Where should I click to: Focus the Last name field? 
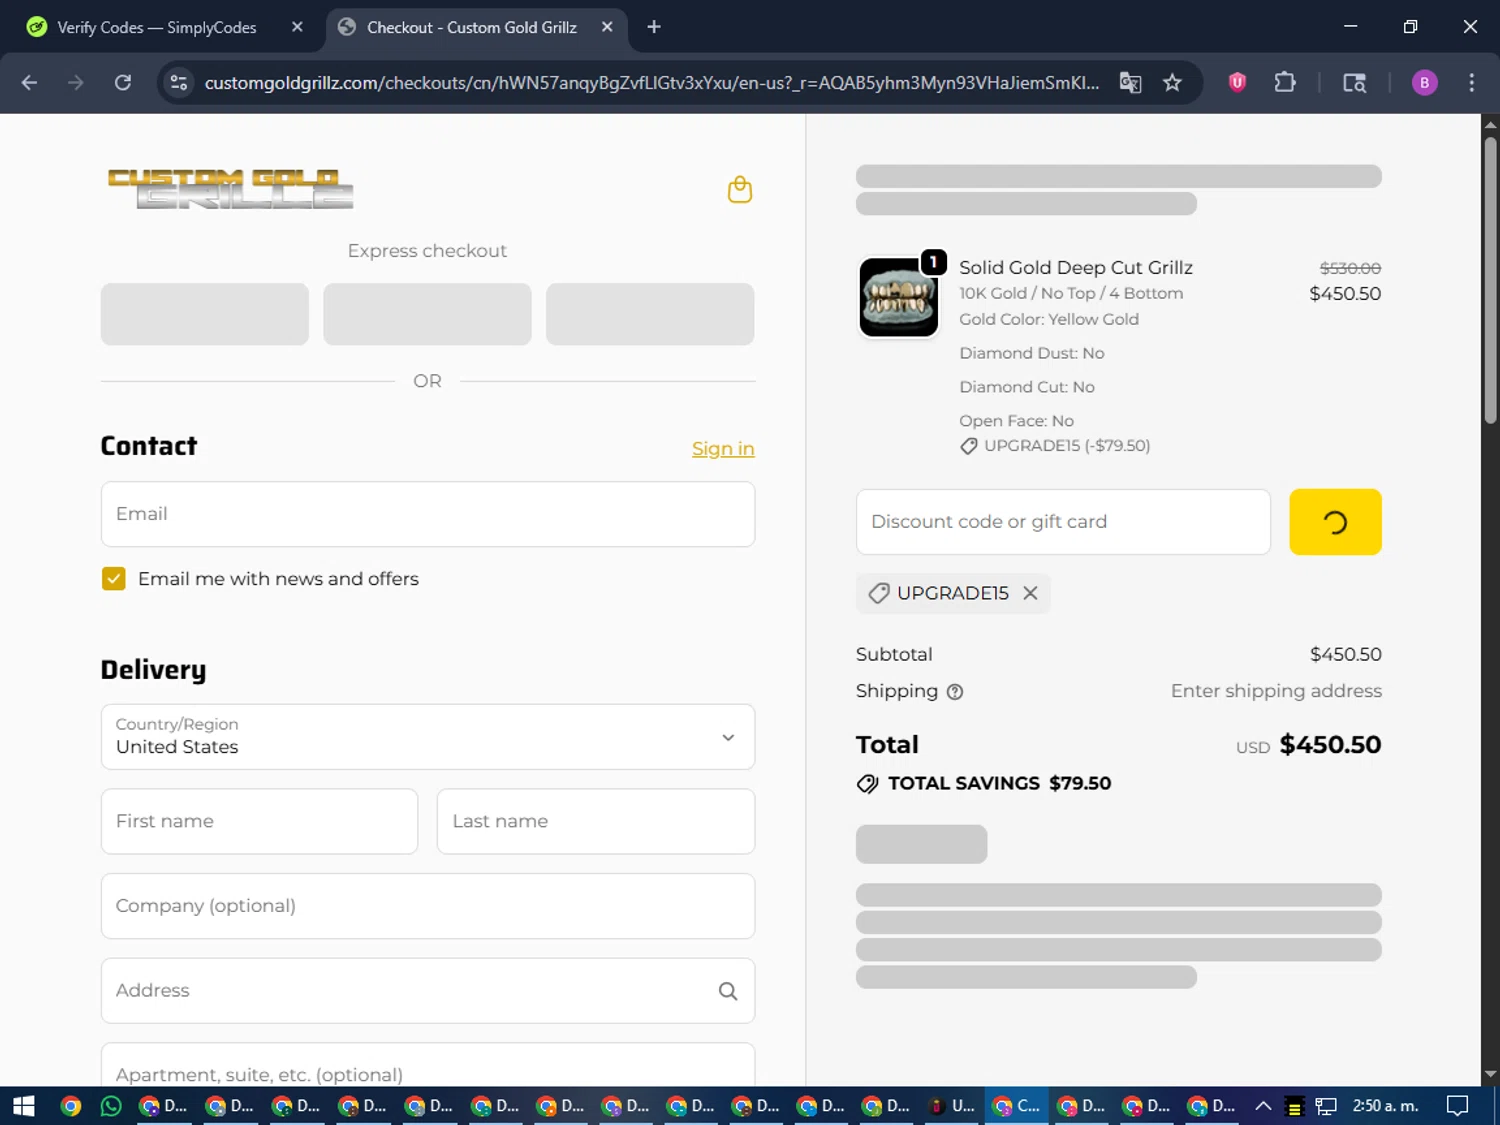point(596,821)
